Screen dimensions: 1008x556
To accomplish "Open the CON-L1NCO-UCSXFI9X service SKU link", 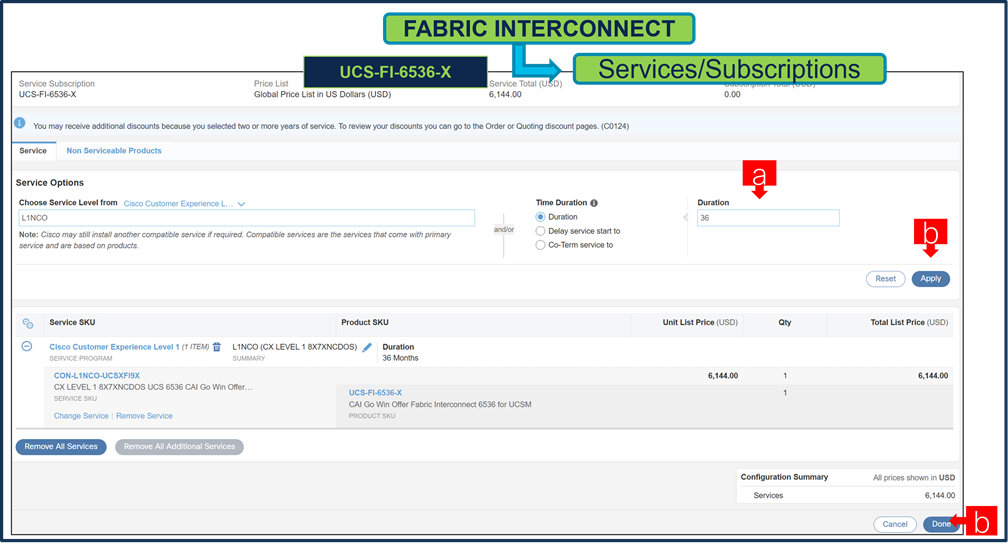I will point(96,376).
